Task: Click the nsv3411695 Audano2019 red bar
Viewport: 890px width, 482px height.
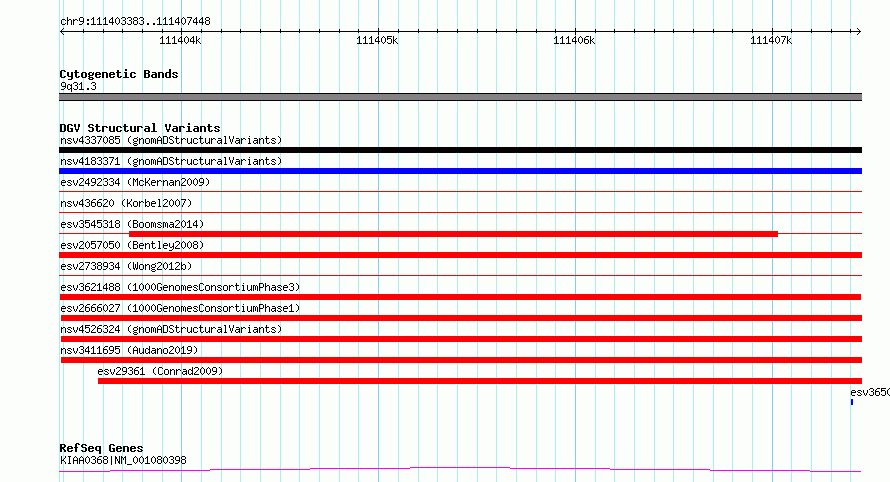Action: (x=461, y=360)
